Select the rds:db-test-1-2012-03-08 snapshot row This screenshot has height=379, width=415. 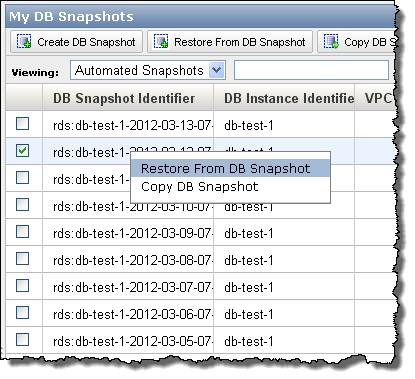point(200,260)
